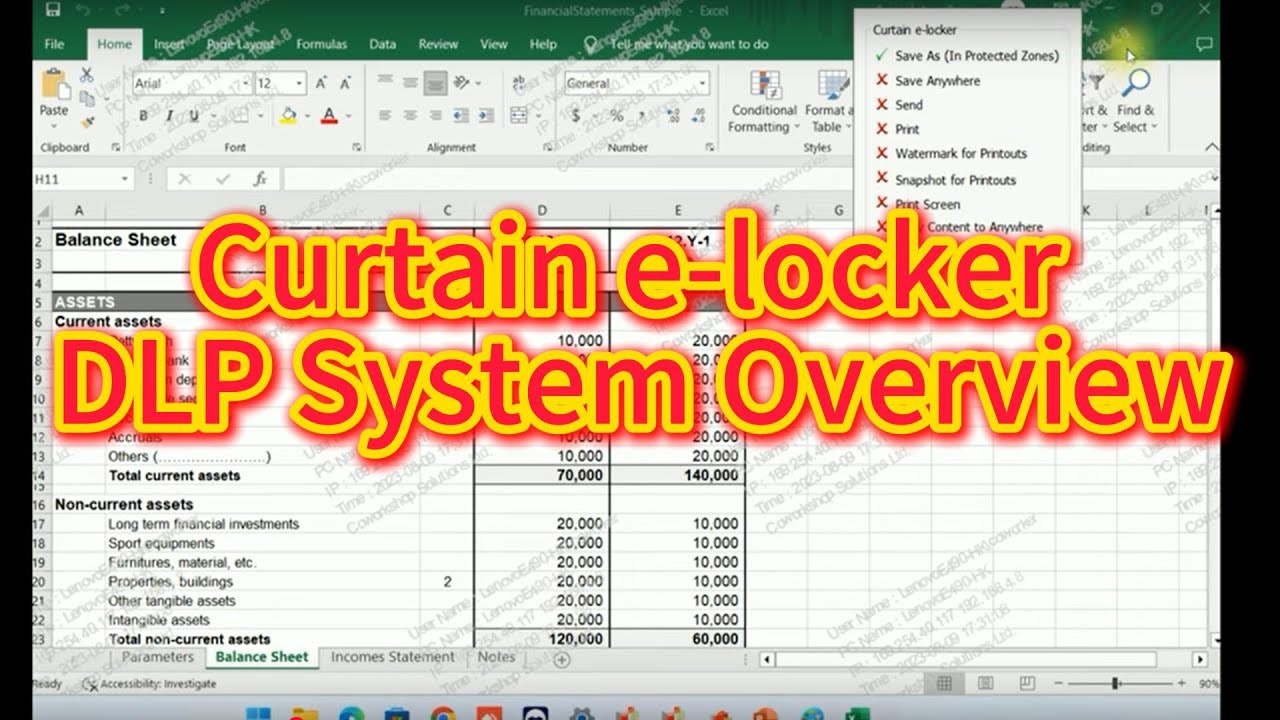Toggle underline formatting

(x=192, y=116)
